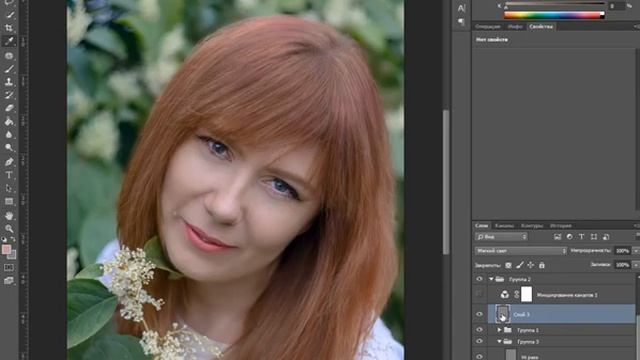Image resolution: width=640 pixels, height=360 pixels.
Task: Select the Zoom tool
Action: [9, 229]
